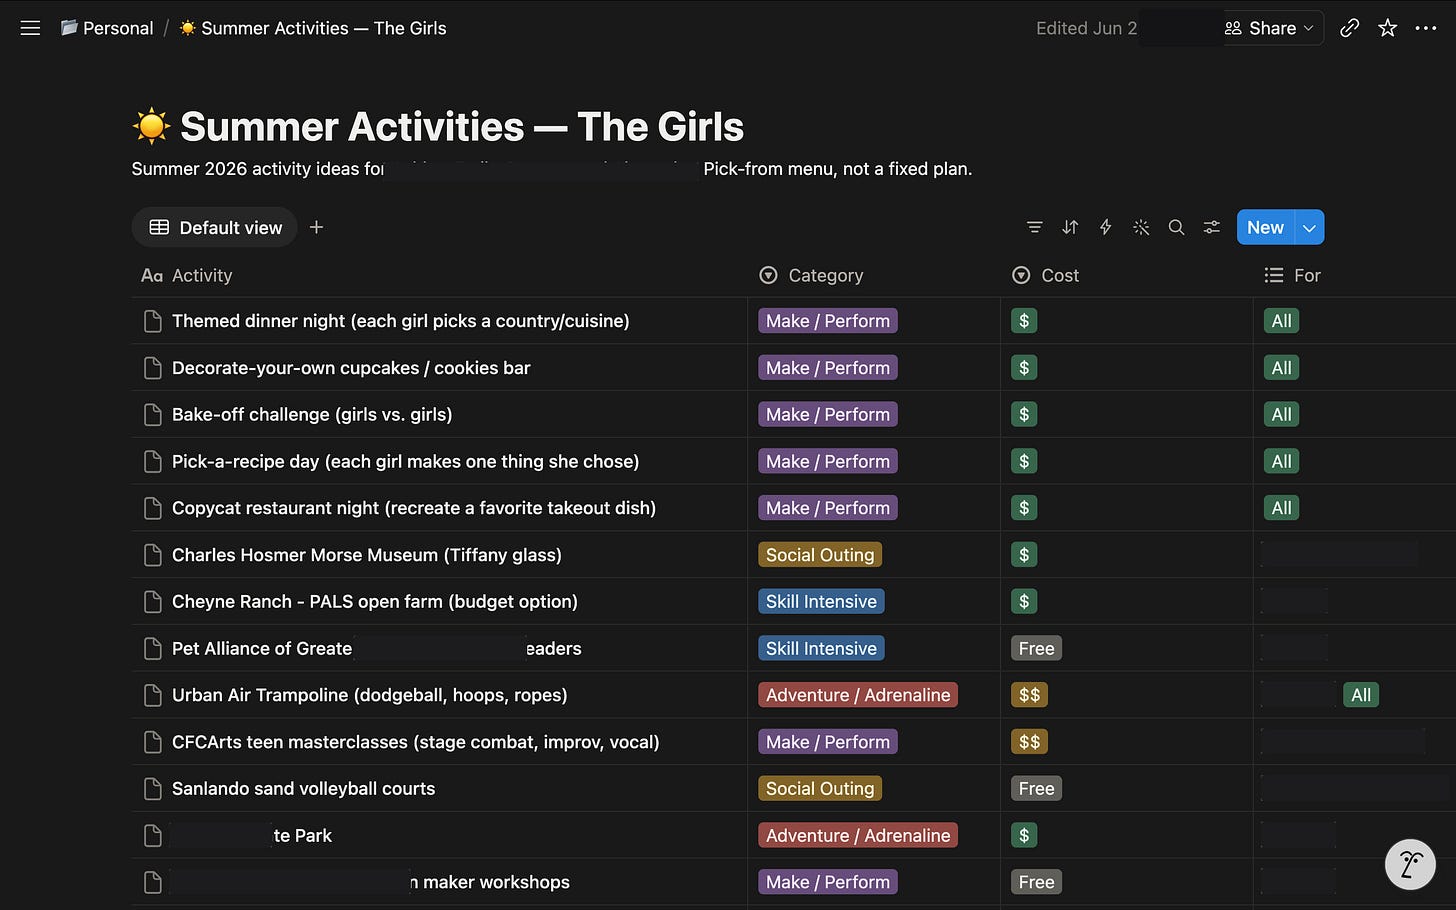1456x910 pixels.
Task: Click Make / Perform tag in maker workshops row
Action: (x=828, y=882)
